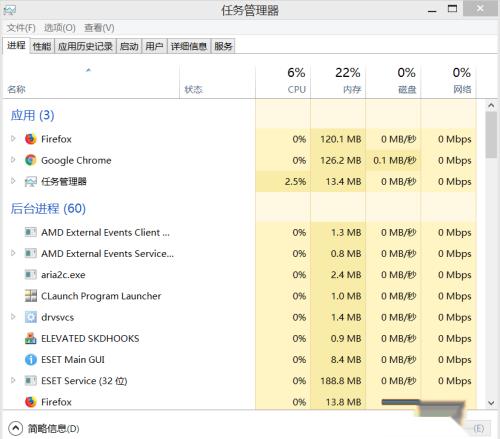Screen dimensions: 500x439
Task: Sort by the 网络 column header
Action: click(x=448, y=81)
